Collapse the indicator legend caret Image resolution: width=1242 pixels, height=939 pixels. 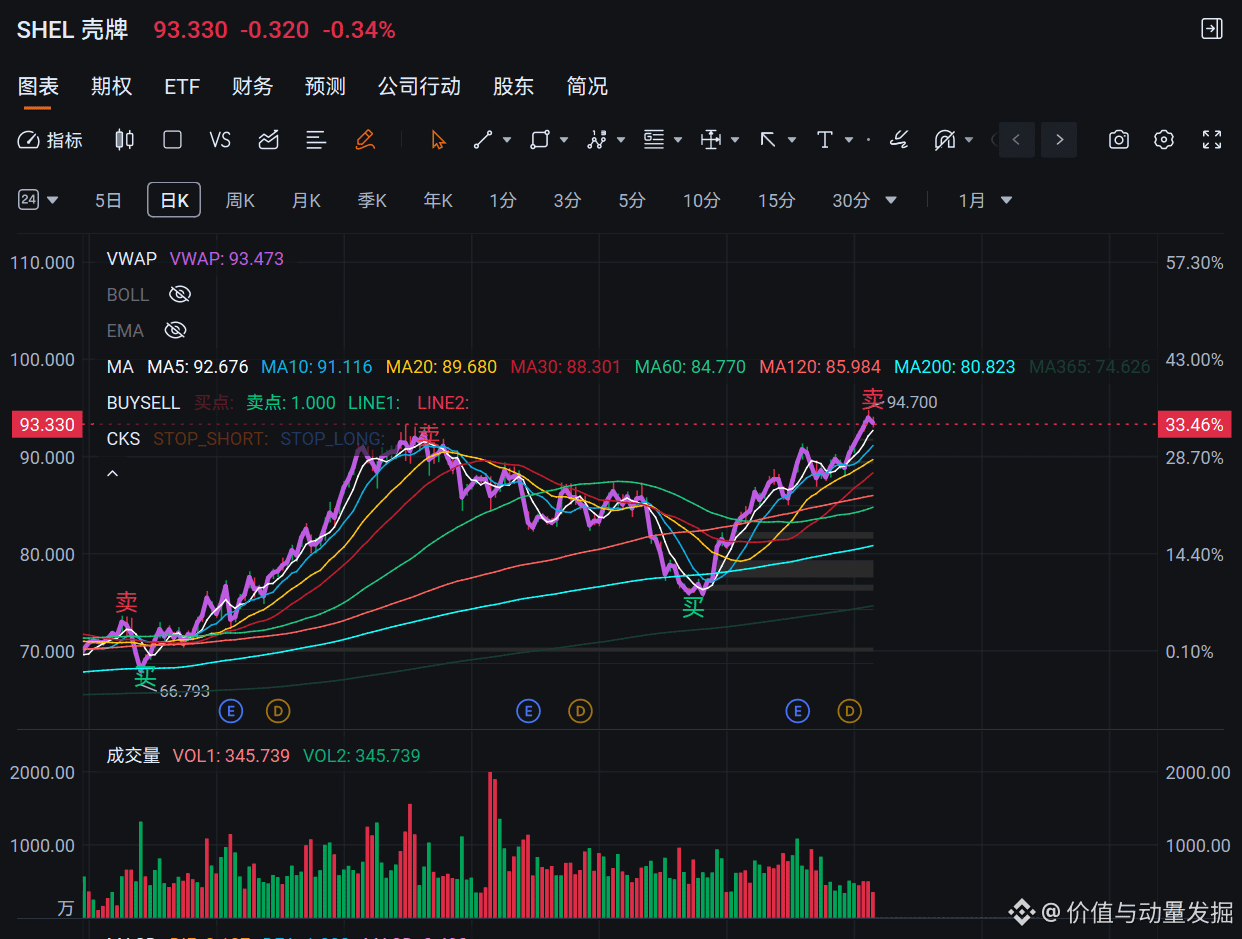click(x=112, y=473)
